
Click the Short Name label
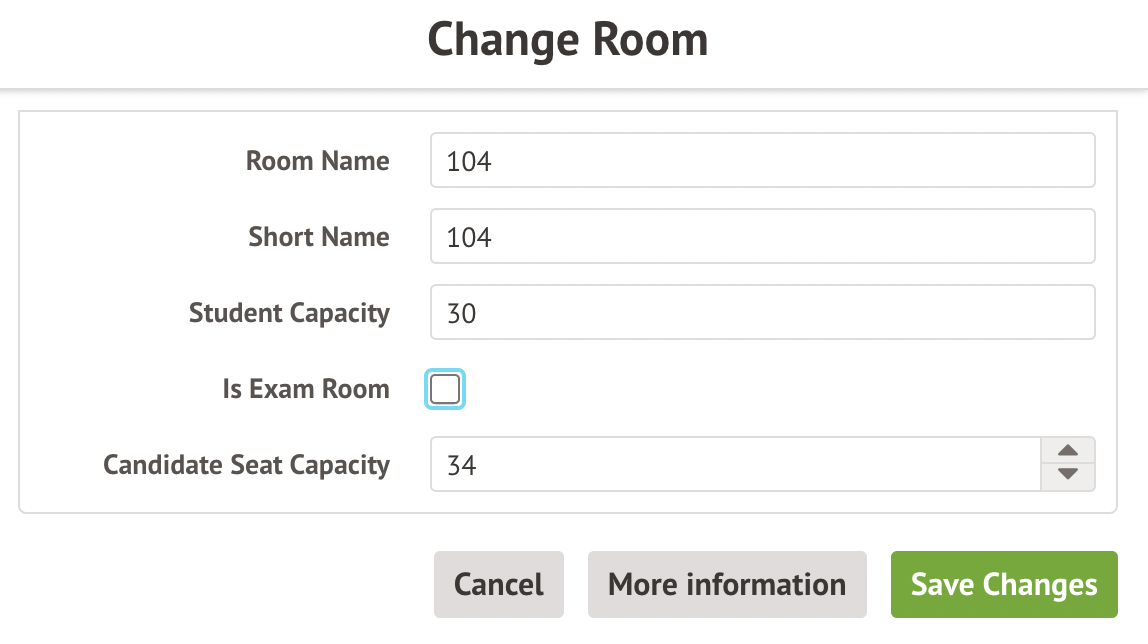pyautogui.click(x=319, y=237)
